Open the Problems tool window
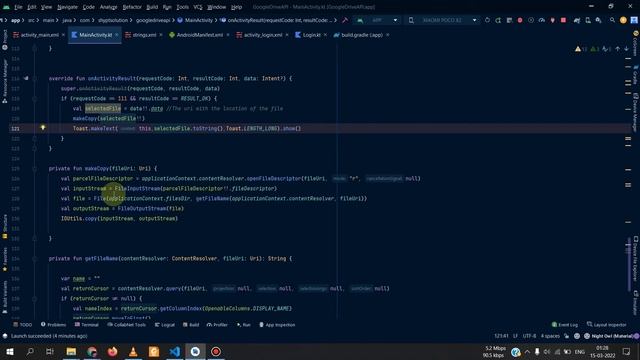The image size is (640, 360). pos(53,325)
